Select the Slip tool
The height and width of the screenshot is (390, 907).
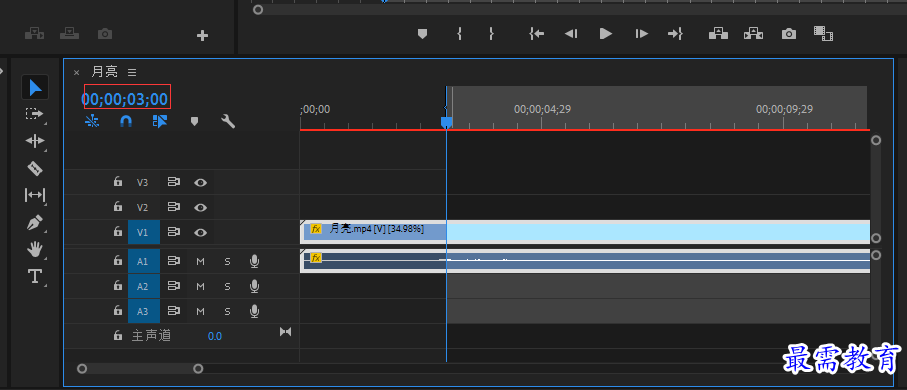point(35,195)
